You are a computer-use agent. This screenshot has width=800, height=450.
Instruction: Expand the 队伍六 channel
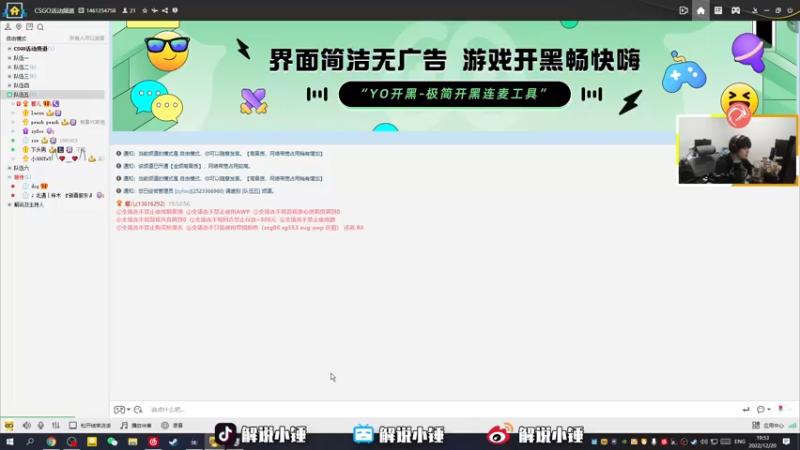(x=9, y=168)
